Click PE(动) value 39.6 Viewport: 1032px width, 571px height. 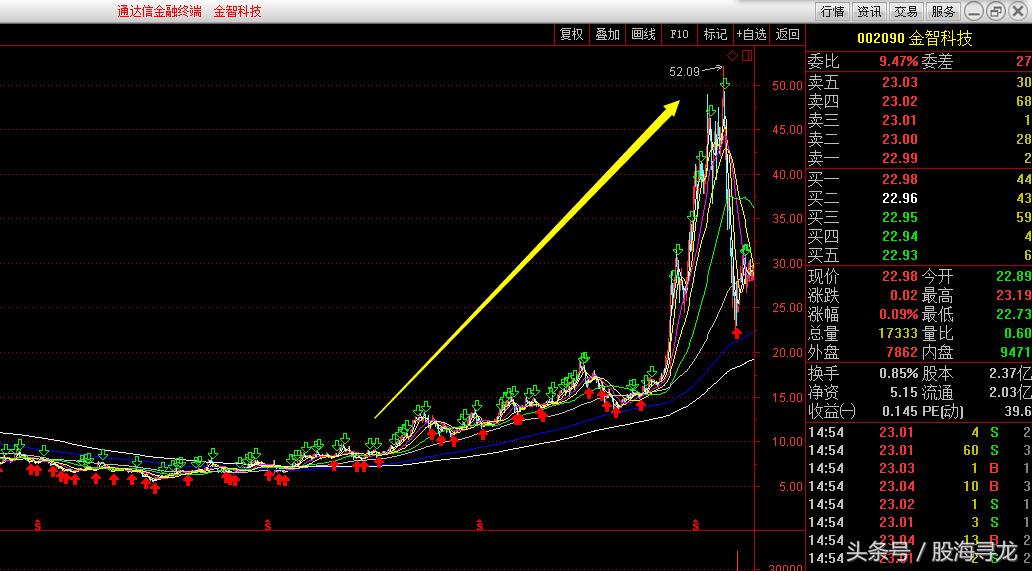[1019, 412]
